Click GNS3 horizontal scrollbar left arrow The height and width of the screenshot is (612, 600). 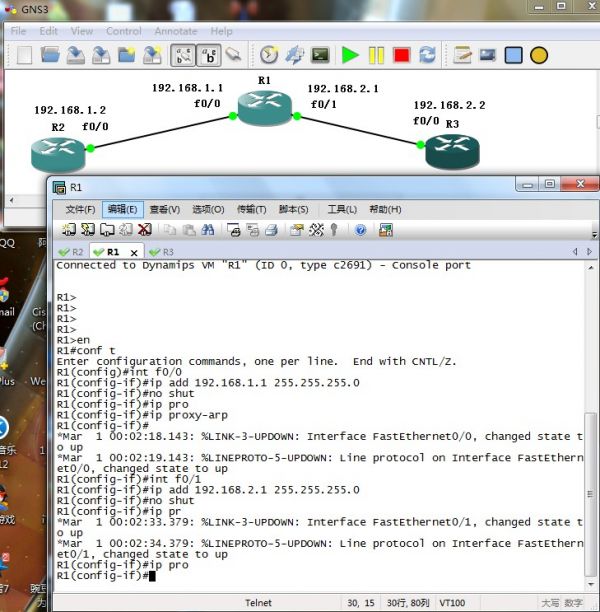pos(12,200)
